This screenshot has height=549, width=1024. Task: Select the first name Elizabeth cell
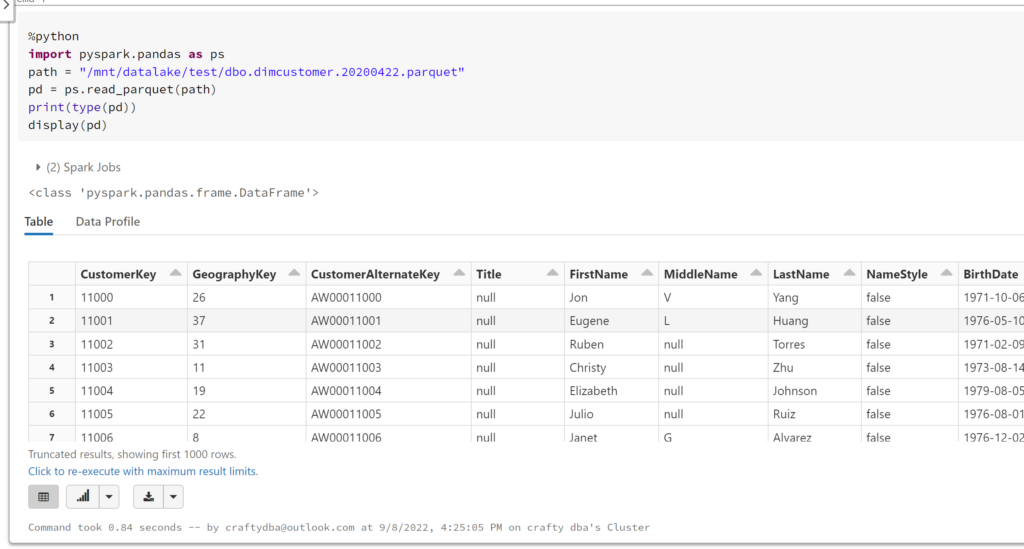pyautogui.click(x=611, y=391)
